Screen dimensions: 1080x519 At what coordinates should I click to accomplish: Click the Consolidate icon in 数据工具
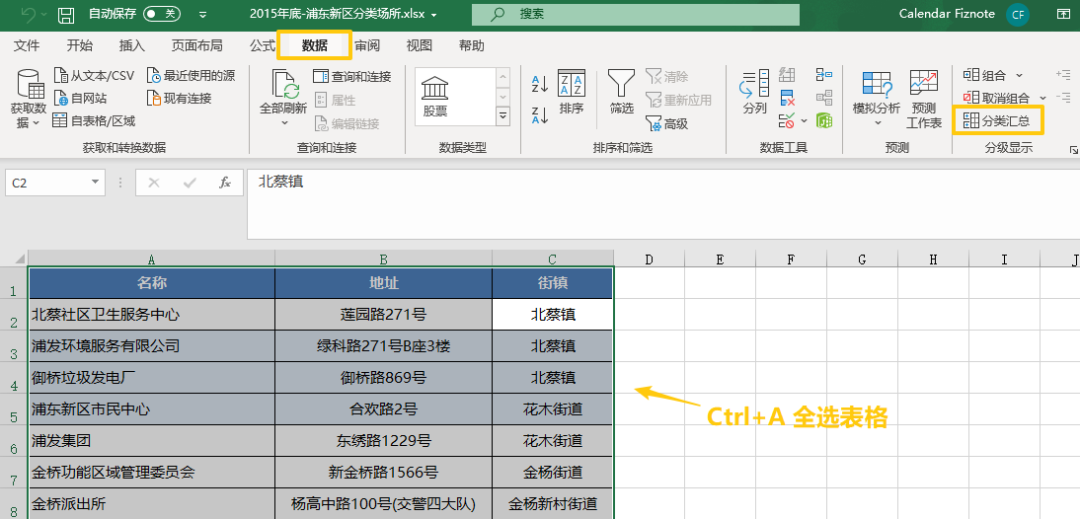point(824,74)
